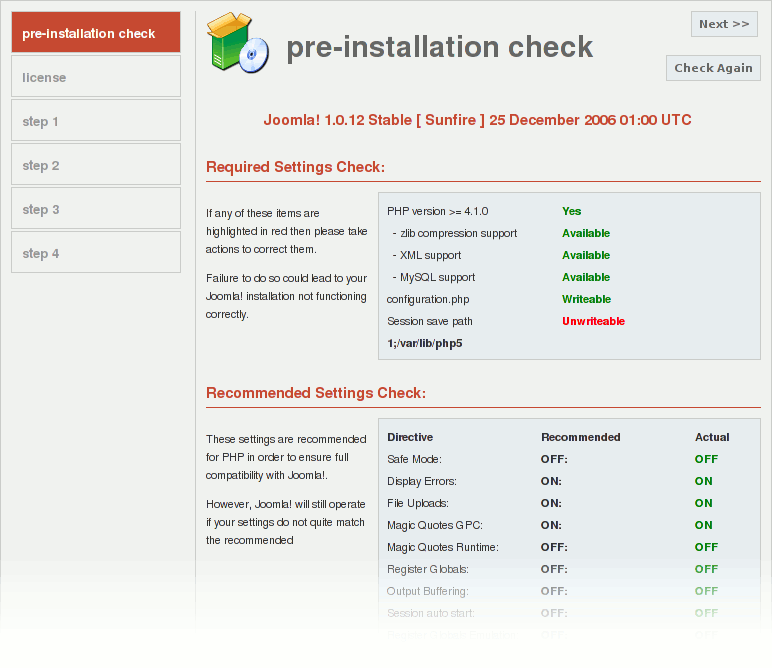Click the 'If any of these items' paragraph
The width and height of the screenshot is (772, 668).
287,231
